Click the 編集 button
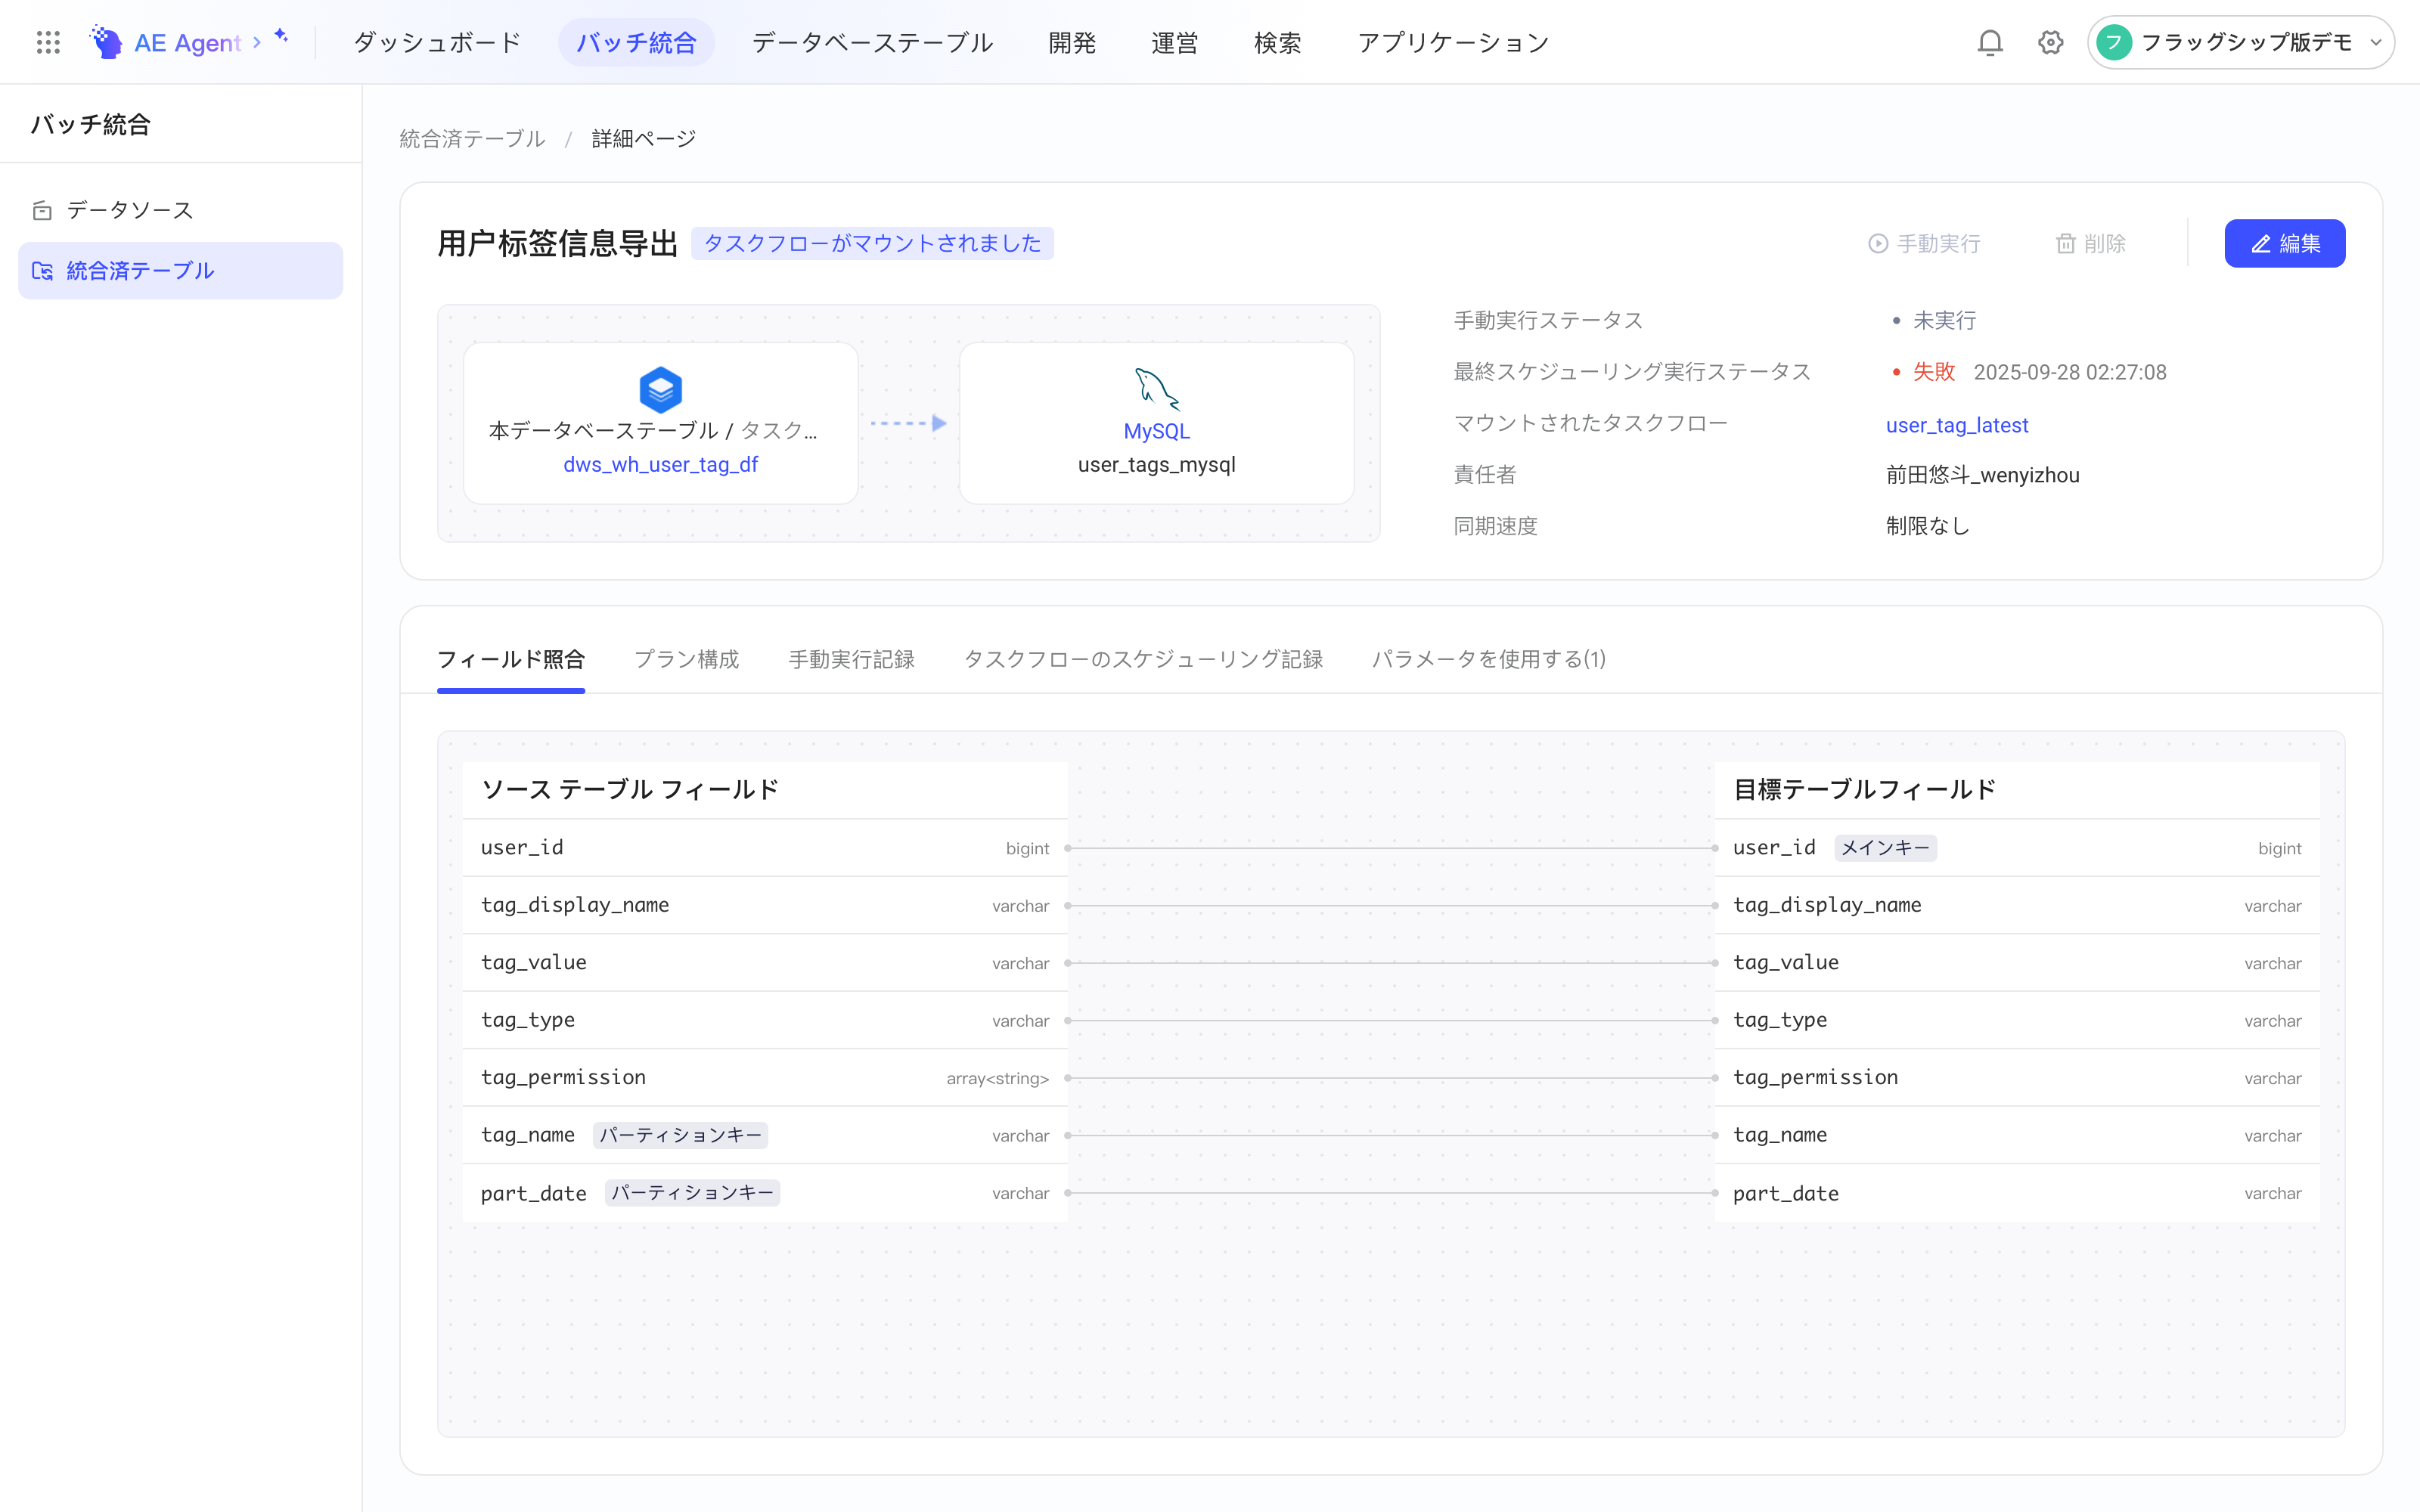This screenshot has height=1512, width=2420. pyautogui.click(x=2284, y=243)
